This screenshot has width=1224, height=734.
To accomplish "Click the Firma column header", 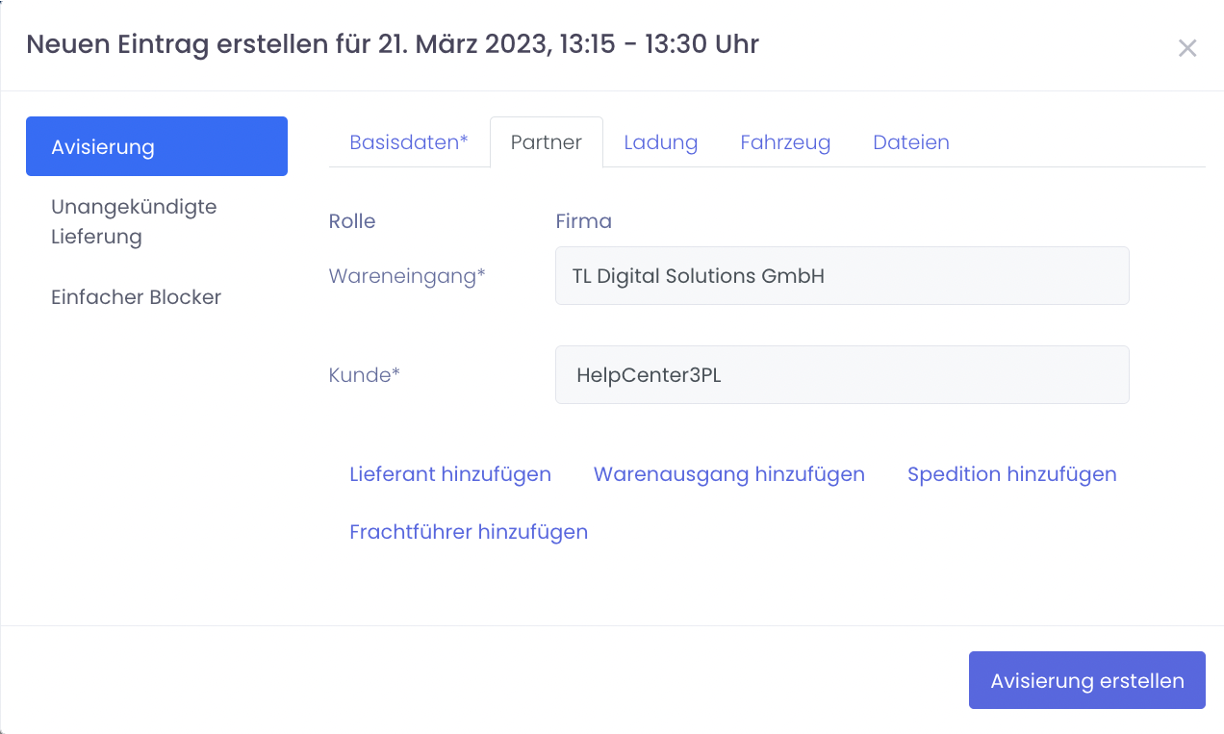I will click(583, 221).
